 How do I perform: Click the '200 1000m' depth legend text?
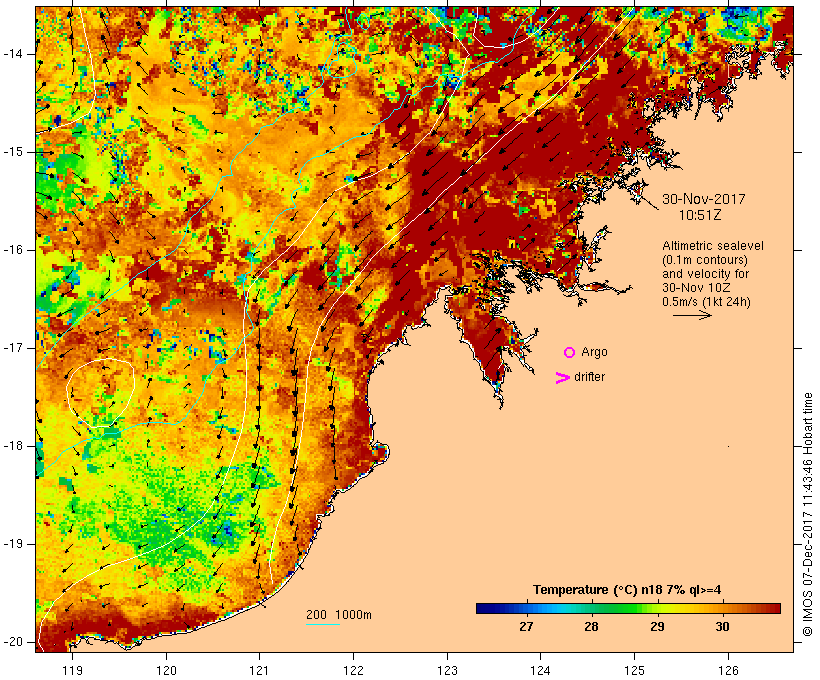click(x=339, y=615)
